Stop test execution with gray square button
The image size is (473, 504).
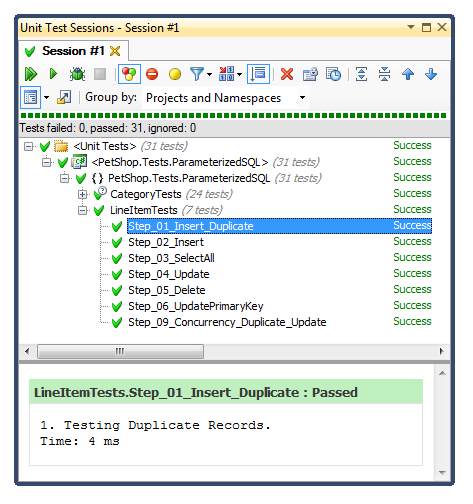[100, 74]
